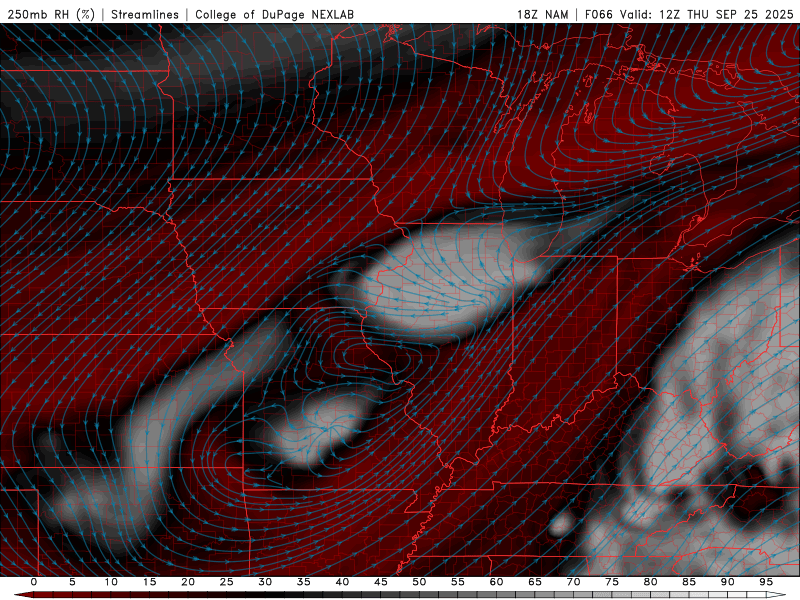The width and height of the screenshot is (800, 600).
Task: Click the "F066" forecast hour text
Action: click(x=598, y=14)
